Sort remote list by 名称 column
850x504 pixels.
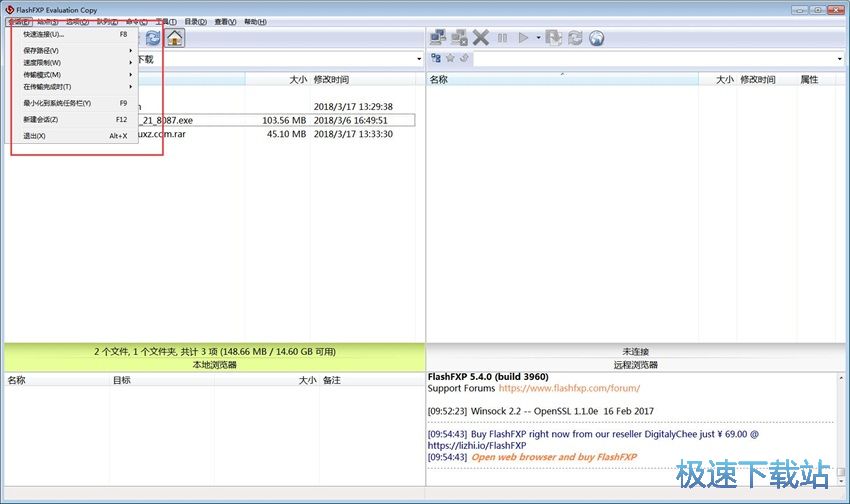tap(562, 80)
